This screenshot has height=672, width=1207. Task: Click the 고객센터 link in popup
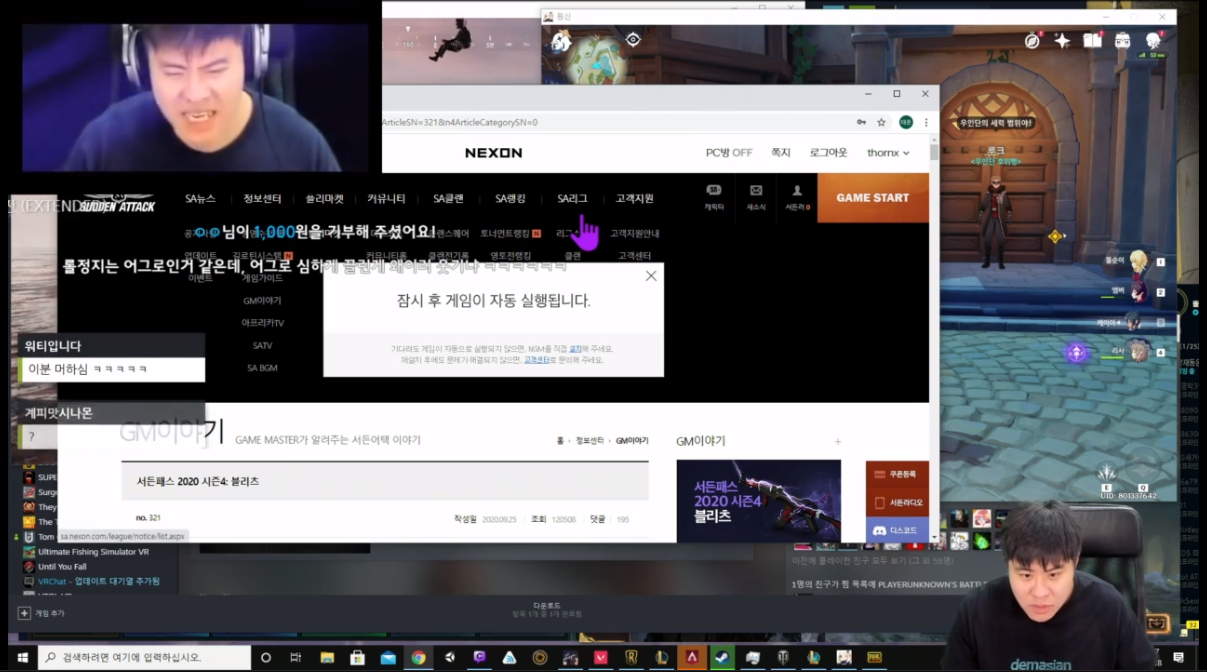pyautogui.click(x=536, y=359)
